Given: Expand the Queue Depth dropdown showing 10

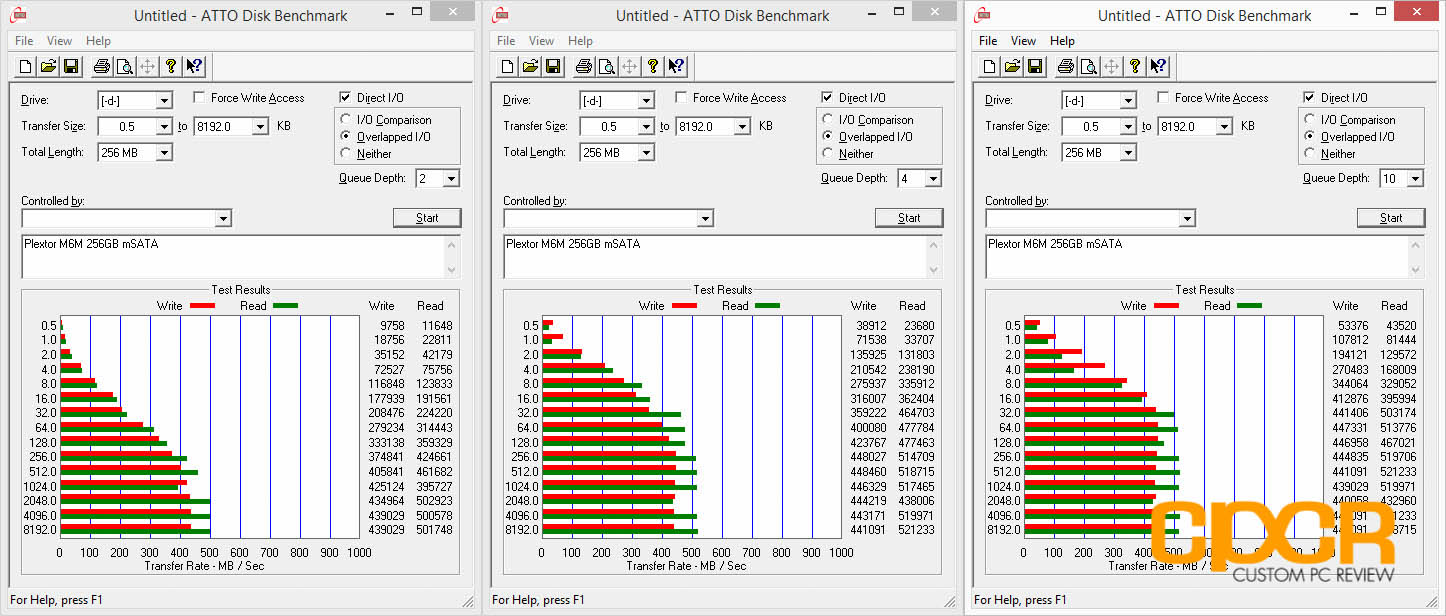Looking at the screenshot, I should pos(1415,178).
